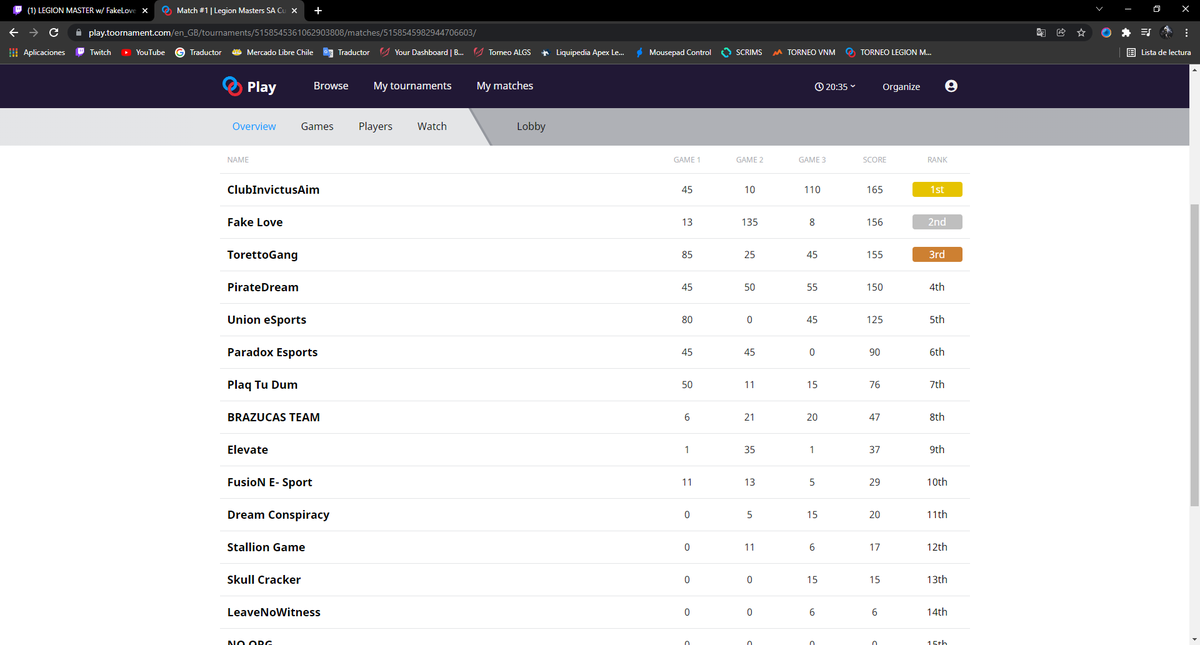Switch to the Games tab
The image size is (1200, 645).
point(317,126)
